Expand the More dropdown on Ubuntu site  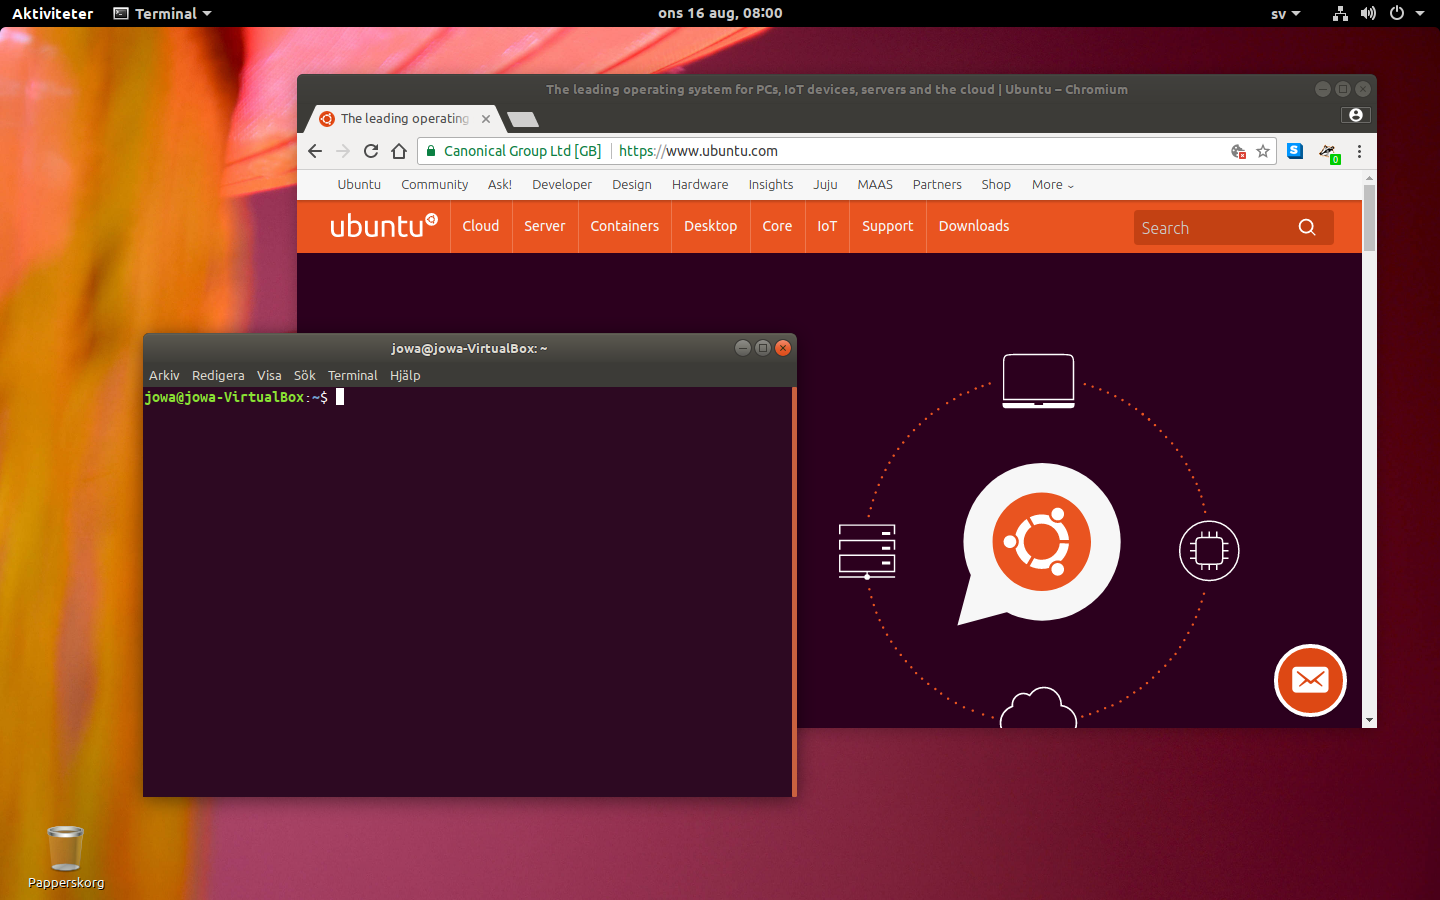(1053, 185)
